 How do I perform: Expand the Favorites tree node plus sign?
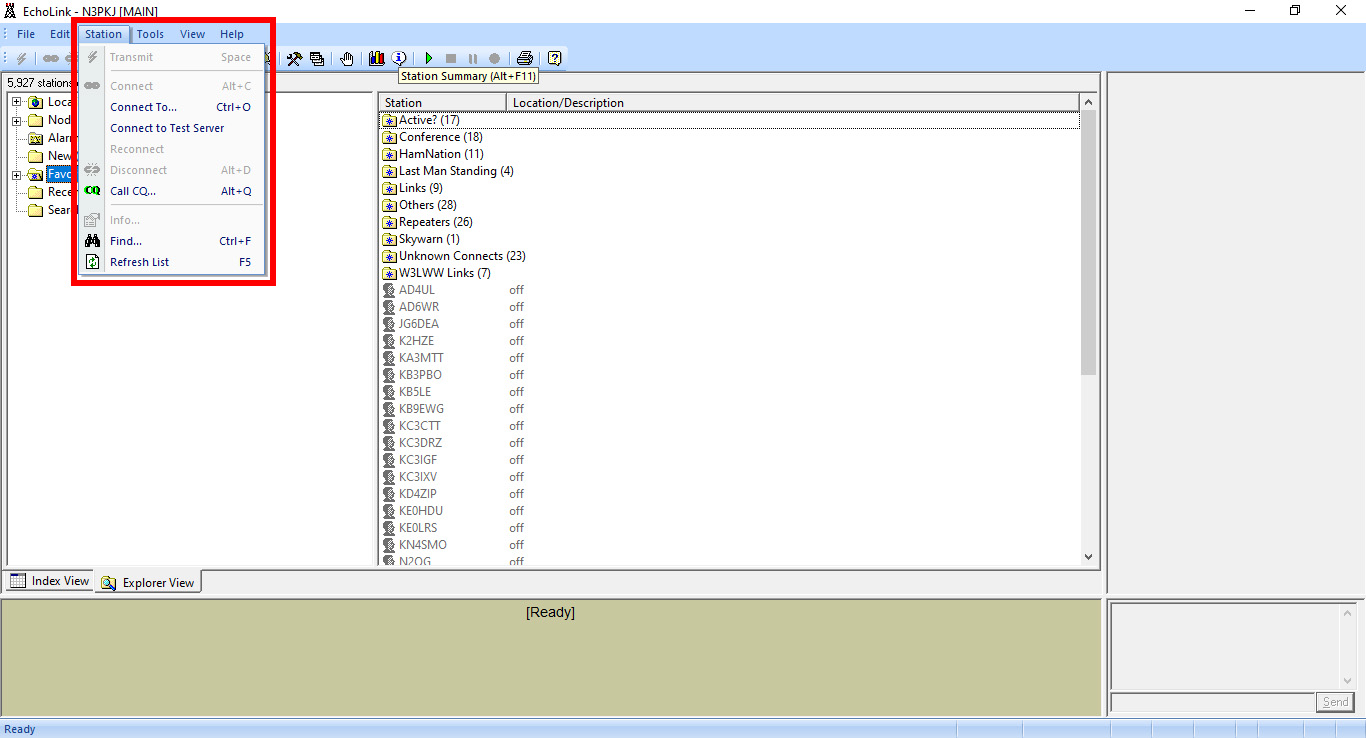(x=16, y=175)
